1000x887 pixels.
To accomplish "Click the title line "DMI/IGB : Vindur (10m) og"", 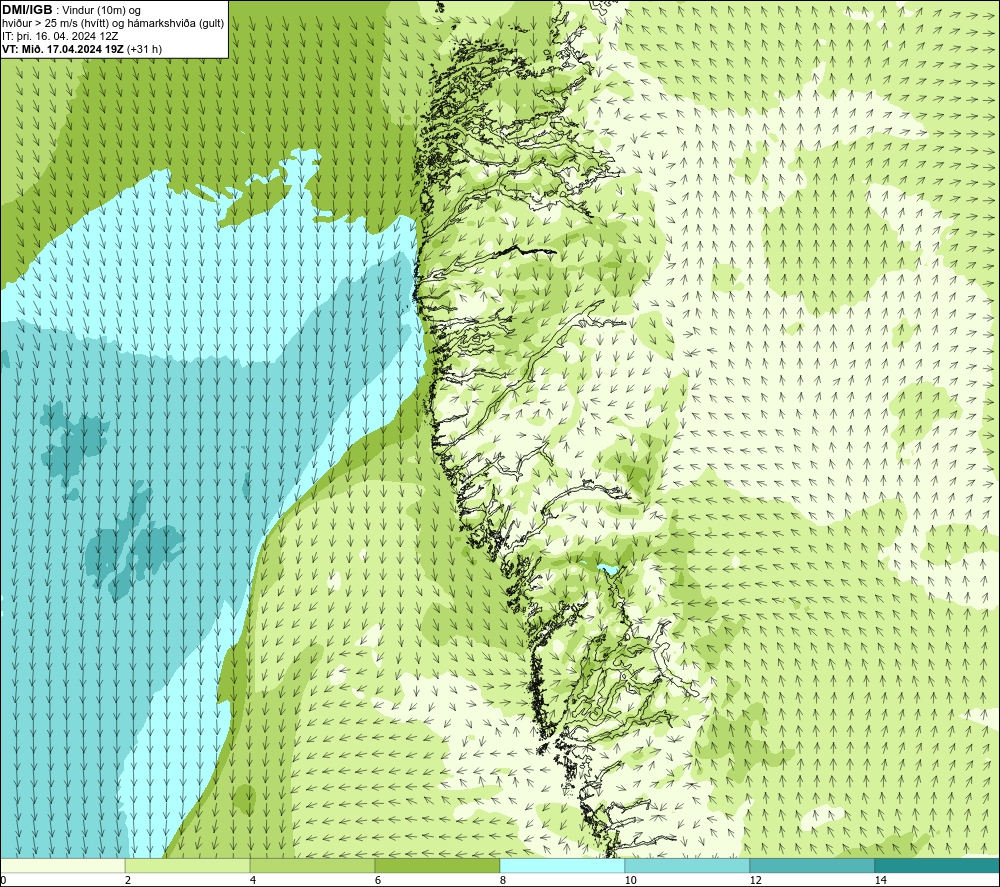I will pos(72,10).
